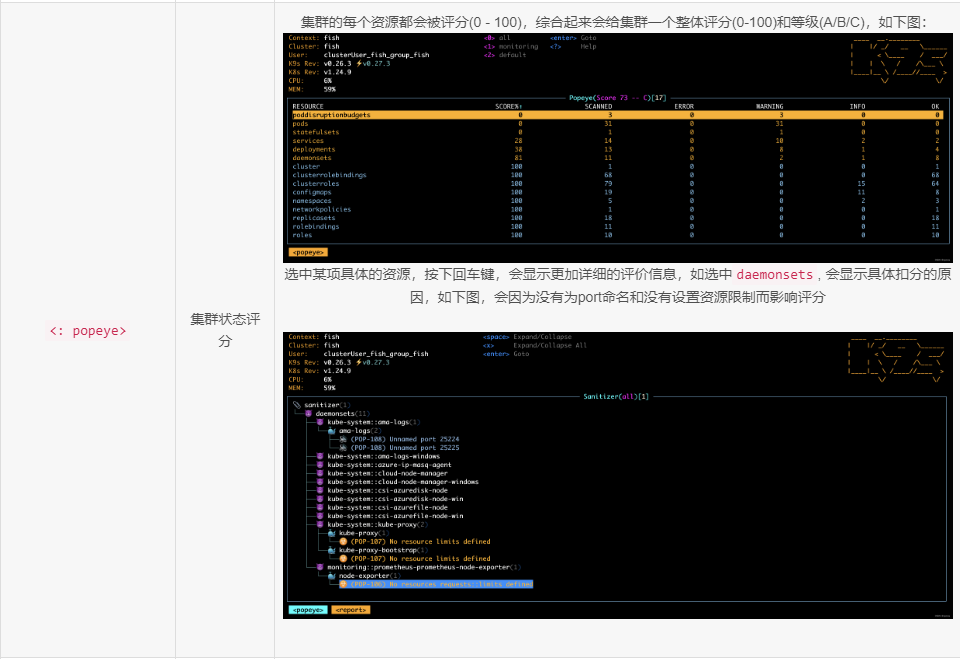Click the WARNING column header
The height and width of the screenshot is (659, 960).
coord(770,107)
